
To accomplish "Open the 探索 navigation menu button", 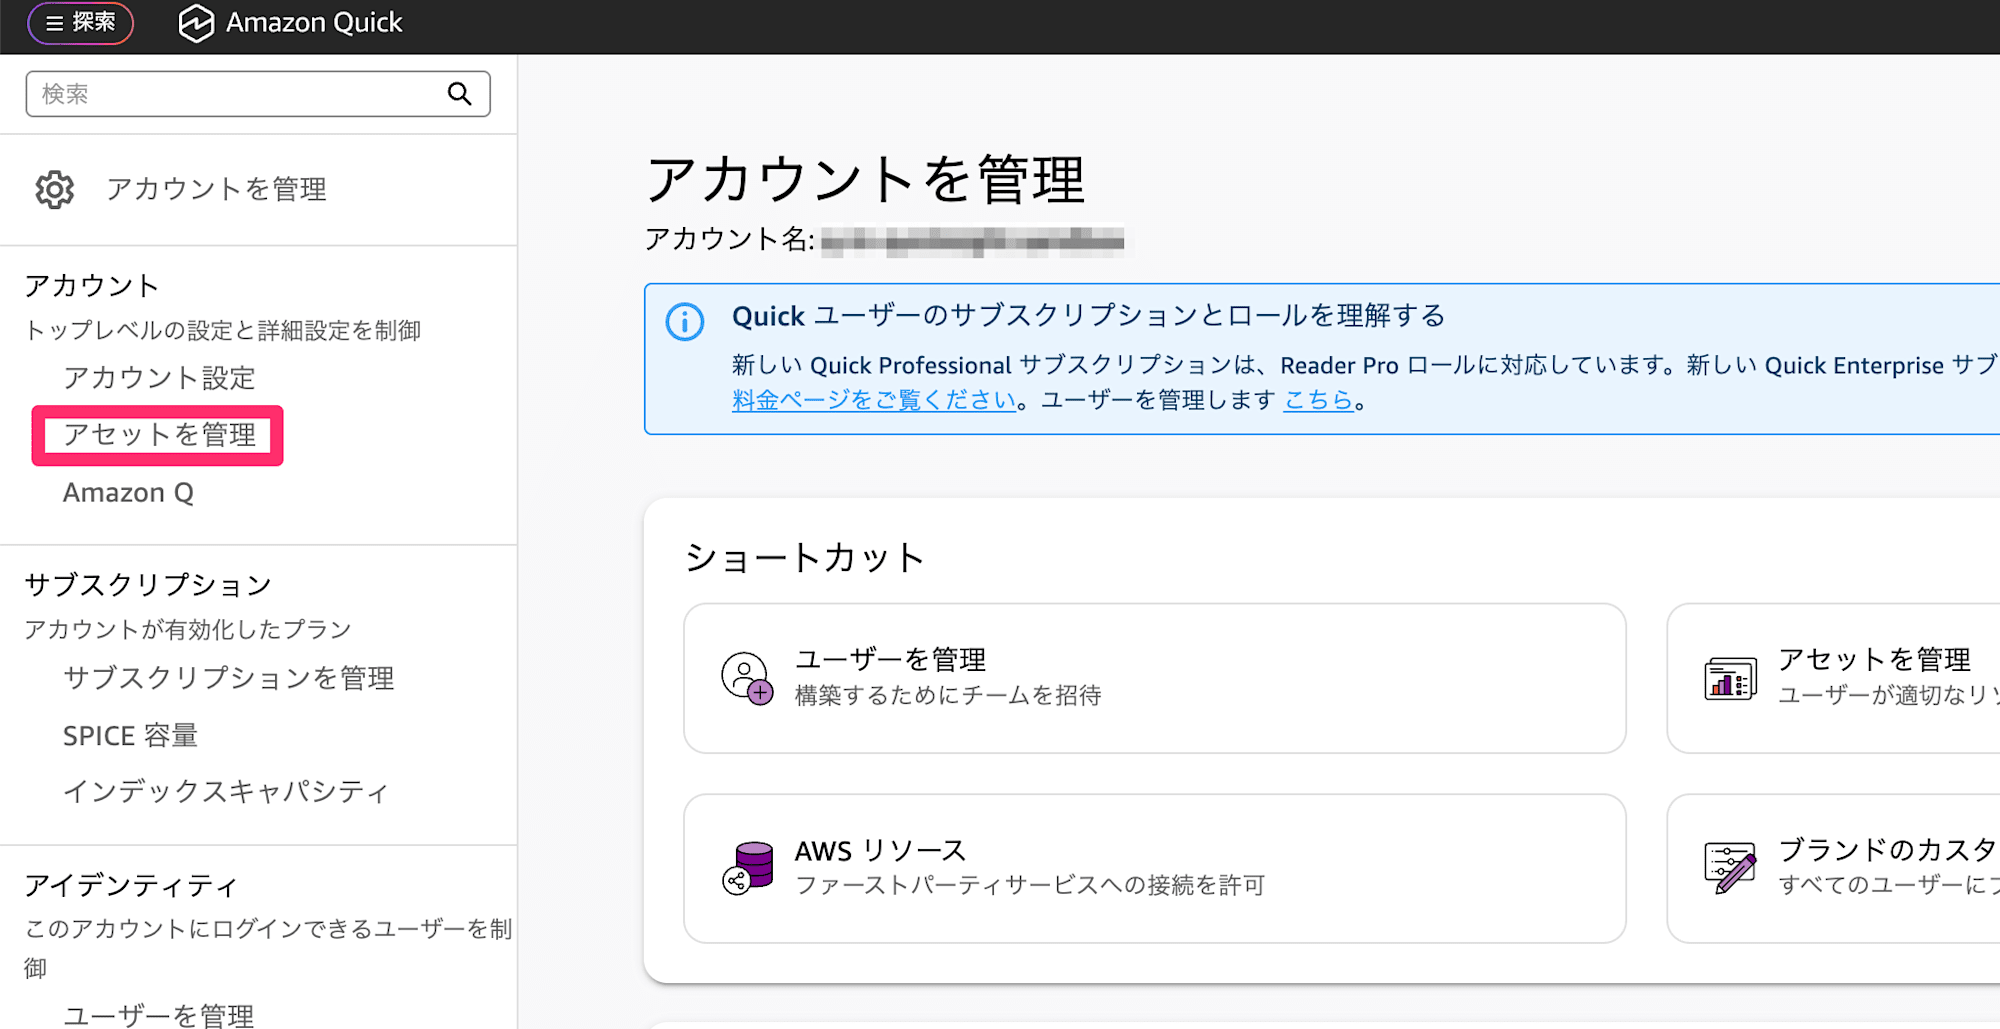I will pos(80,22).
